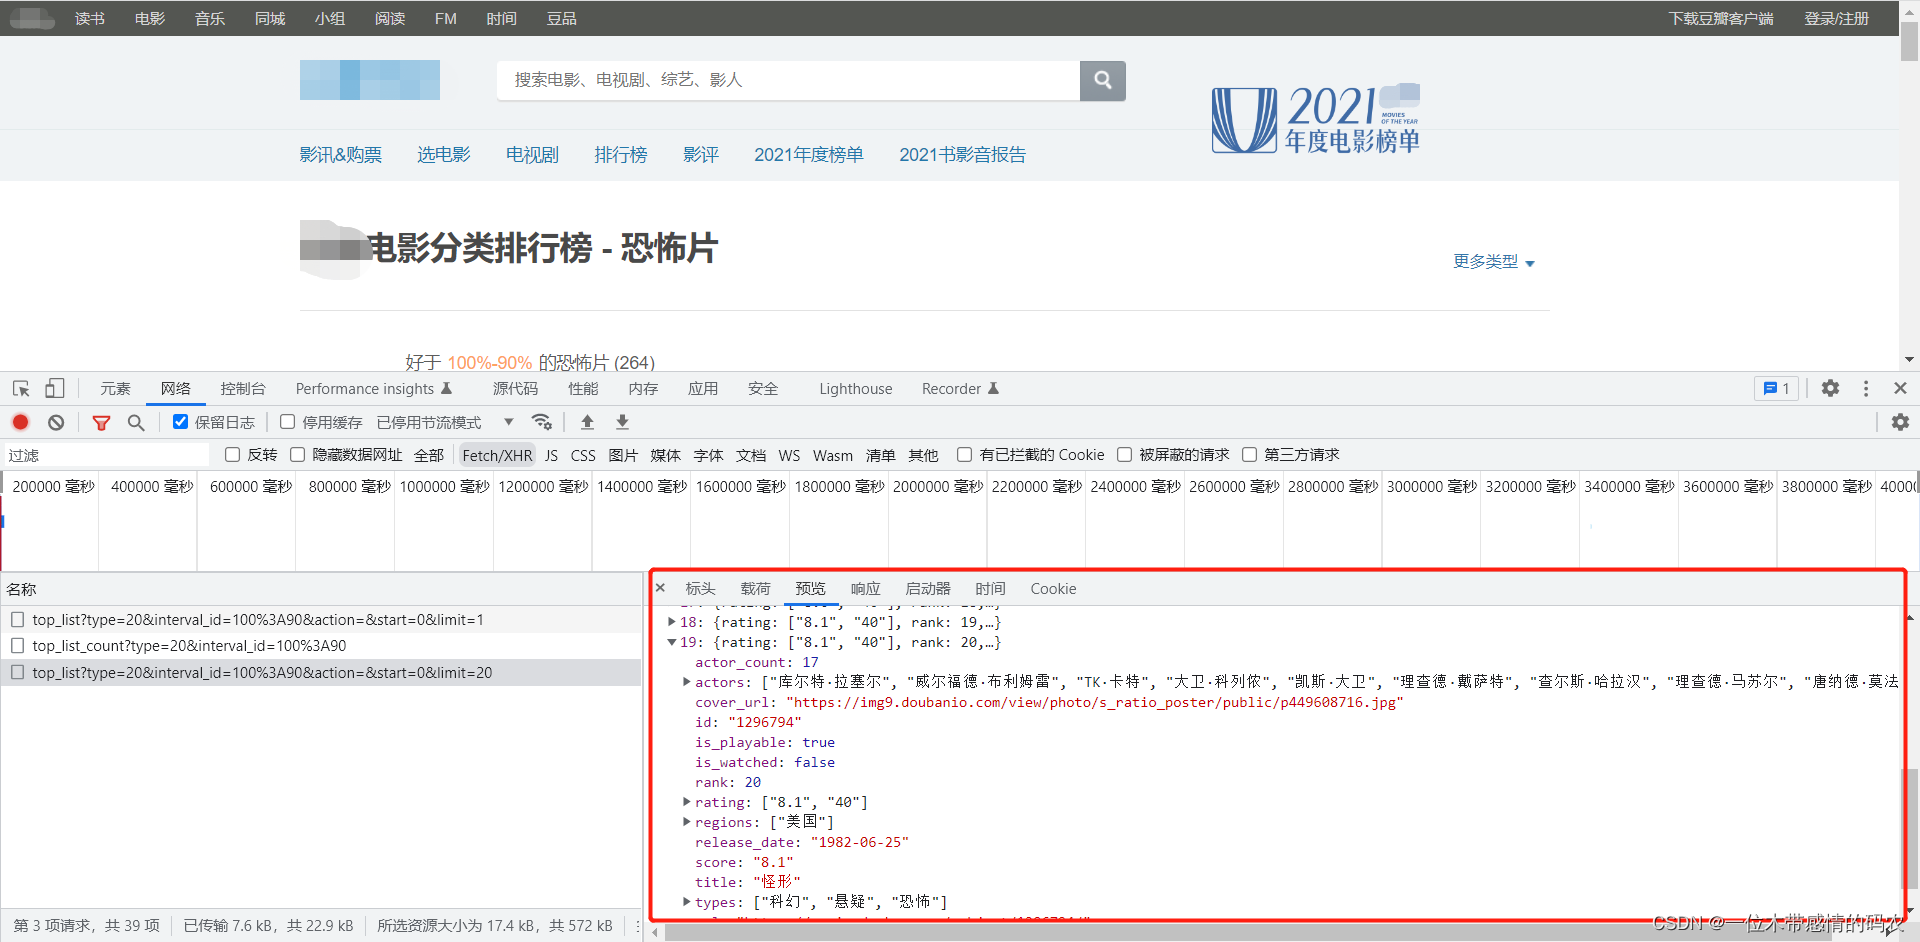
Task: Expand item 18 in preview
Action: [672, 622]
